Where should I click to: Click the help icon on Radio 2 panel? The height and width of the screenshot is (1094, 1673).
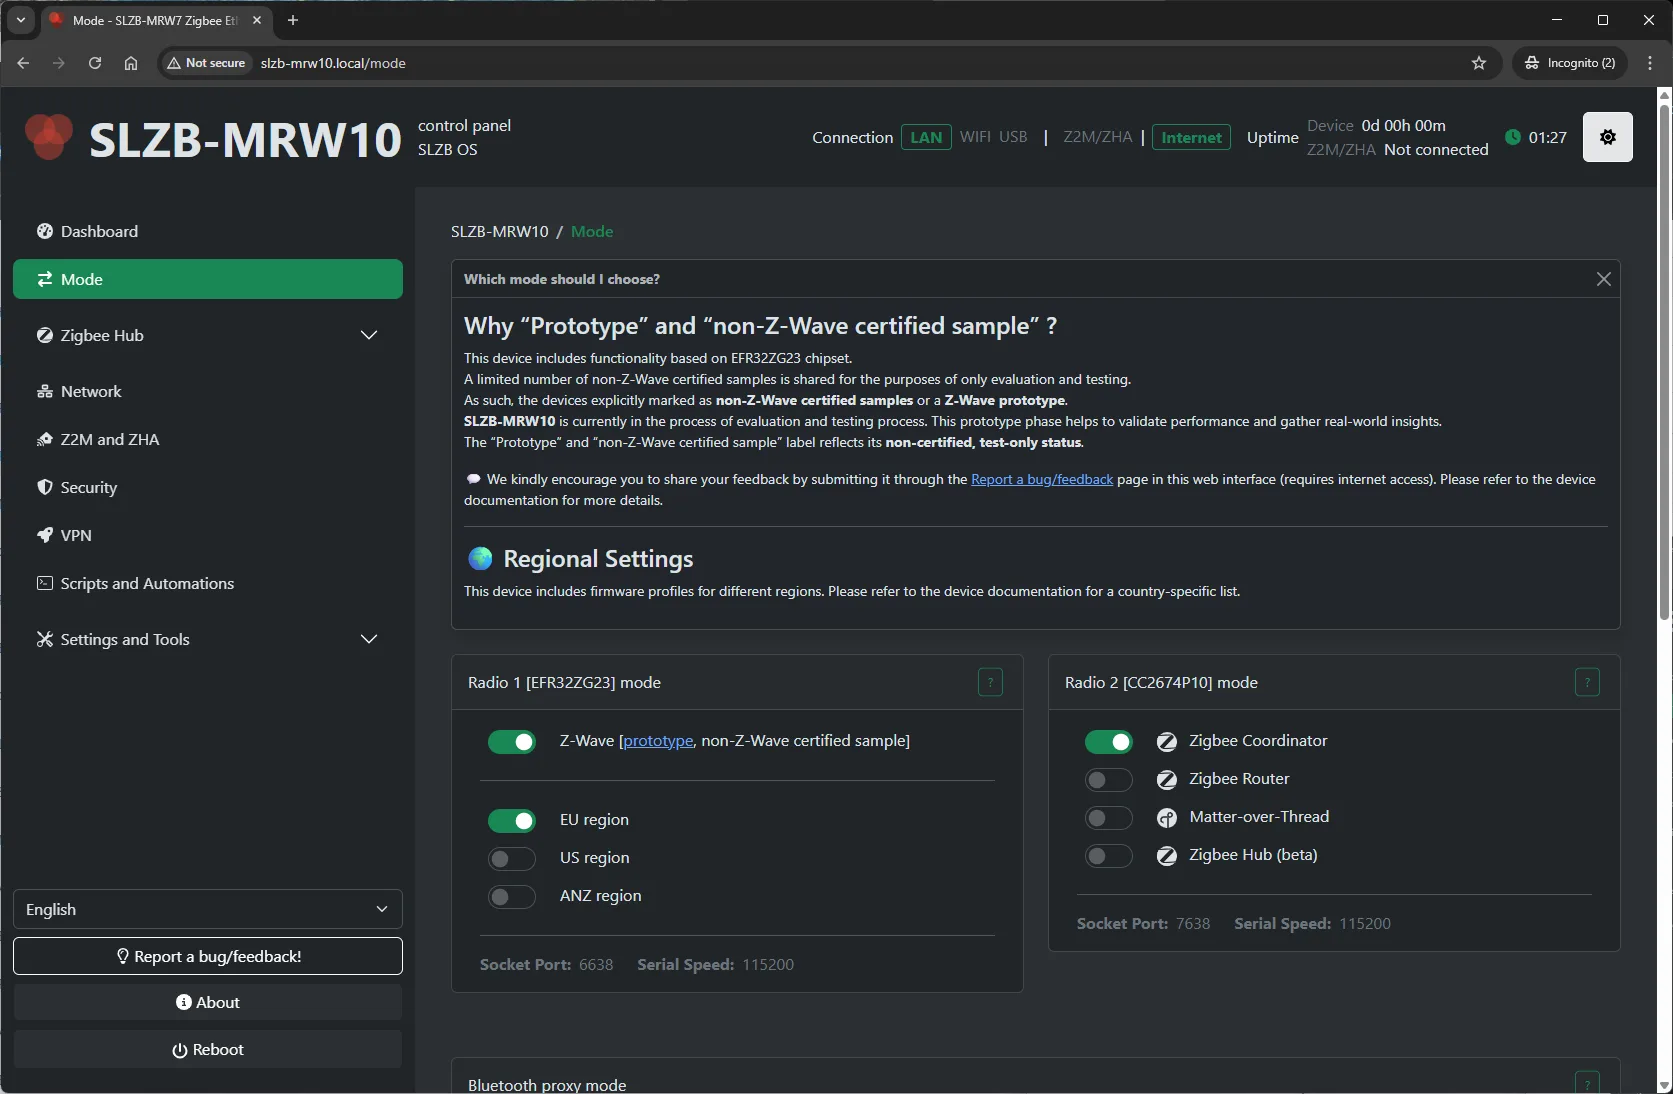click(1586, 683)
